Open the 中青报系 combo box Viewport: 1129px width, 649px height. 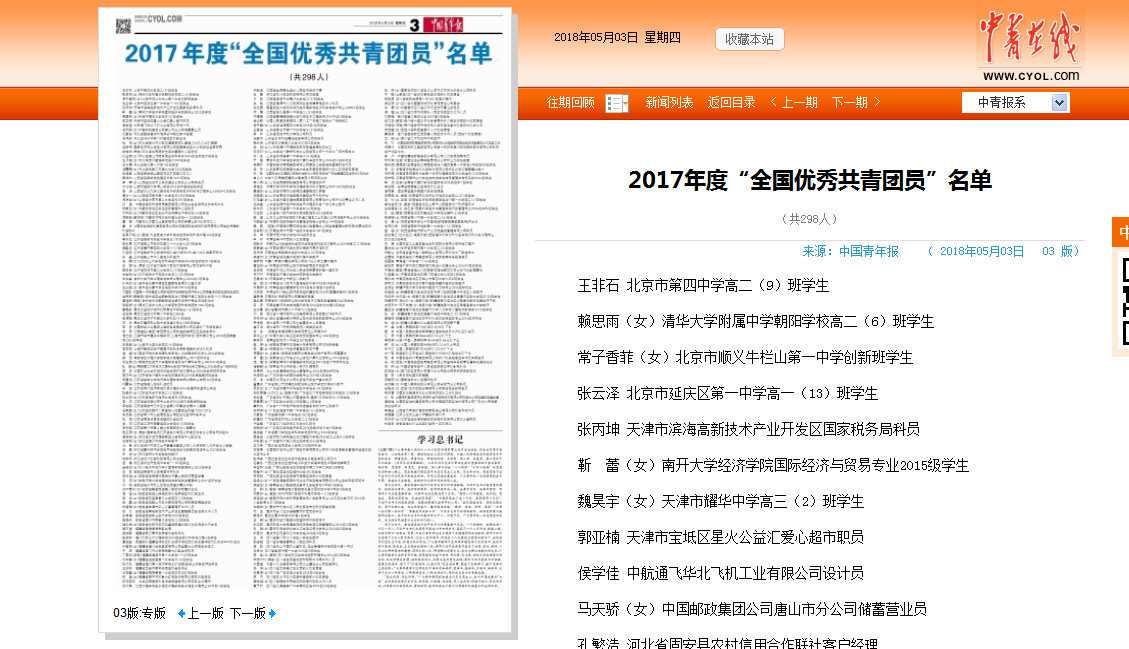[1006, 102]
